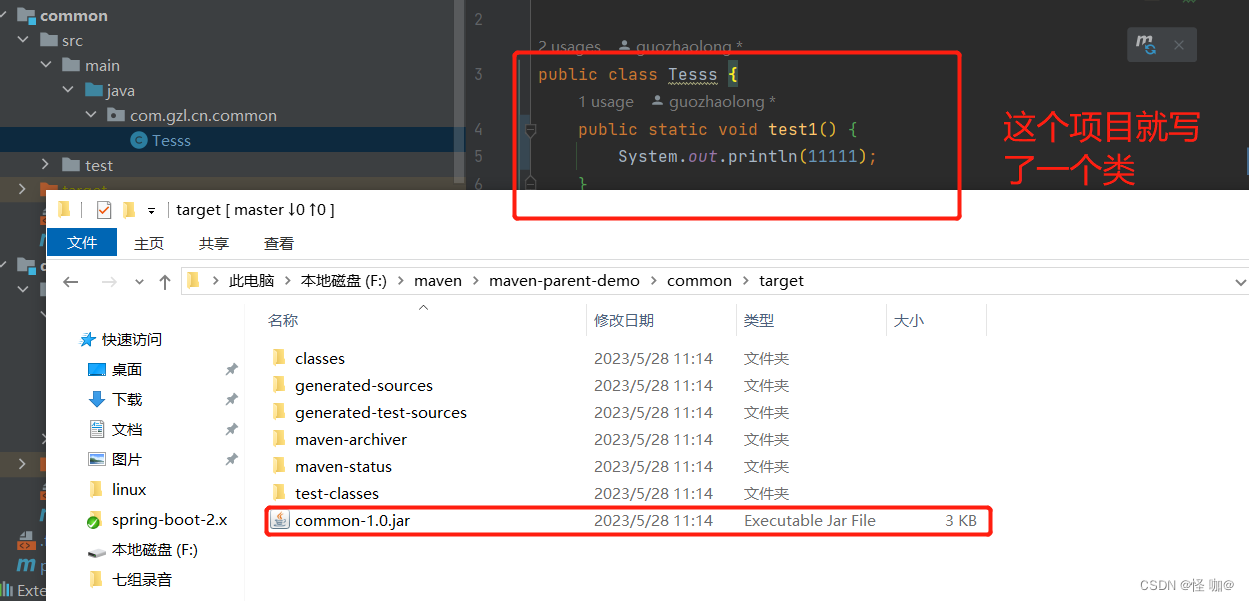This screenshot has width=1249, height=601.
Task: Collapse the src folder in project tree
Action: (x=24, y=41)
